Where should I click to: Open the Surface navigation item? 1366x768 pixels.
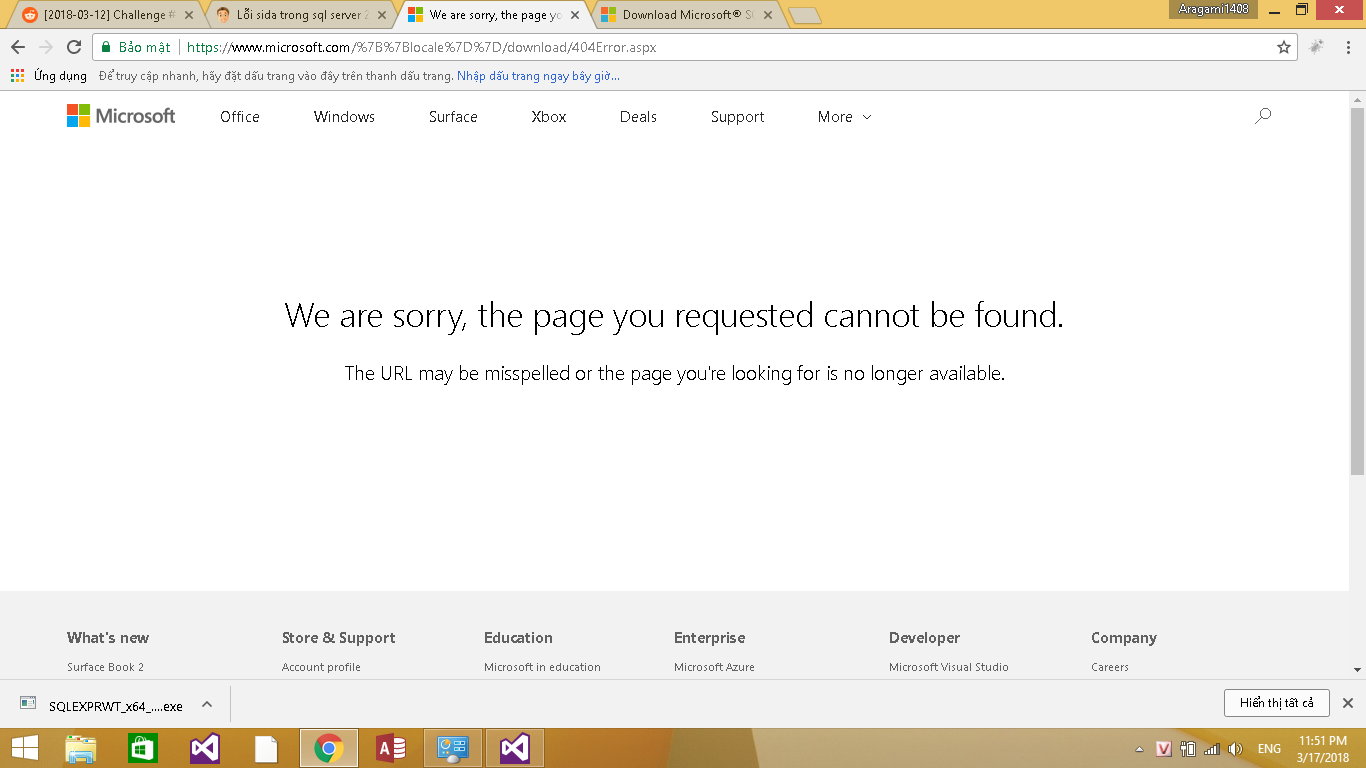point(453,117)
